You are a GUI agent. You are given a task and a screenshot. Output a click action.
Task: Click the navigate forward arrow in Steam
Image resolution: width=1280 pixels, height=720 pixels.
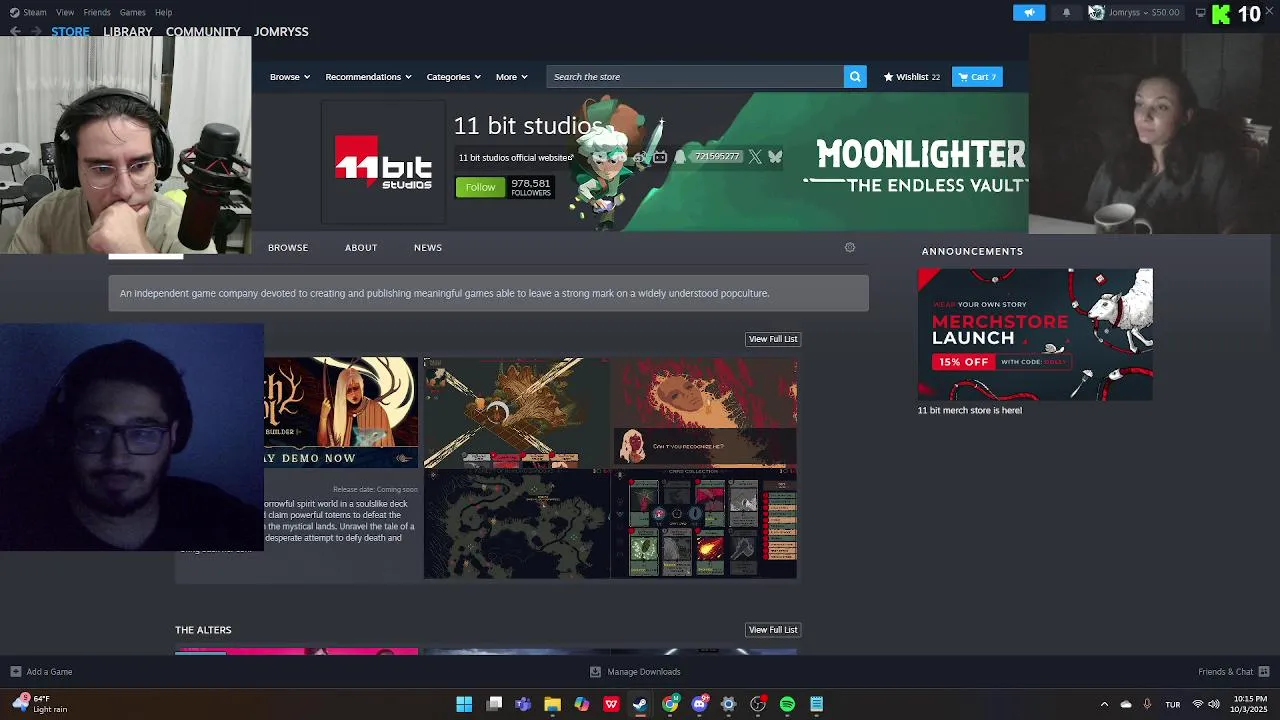click(36, 31)
